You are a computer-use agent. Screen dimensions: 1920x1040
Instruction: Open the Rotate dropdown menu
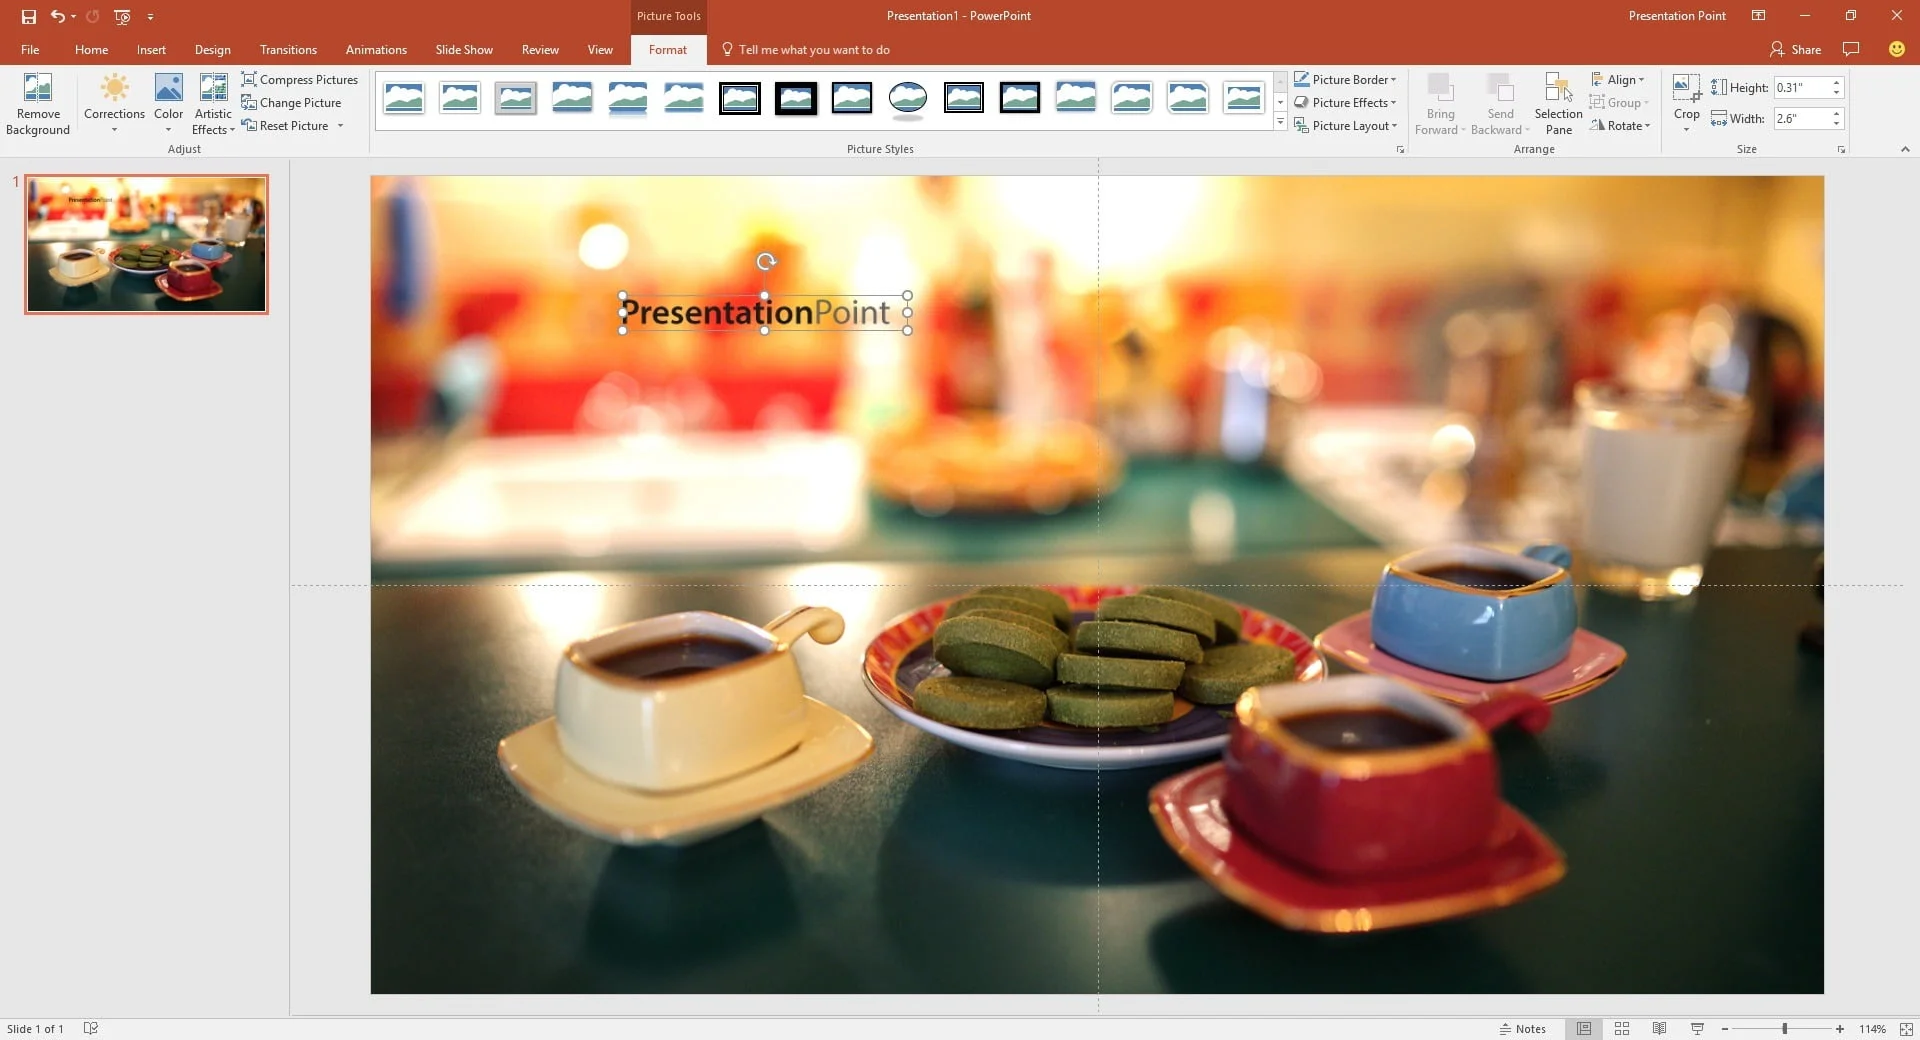[1621, 125]
